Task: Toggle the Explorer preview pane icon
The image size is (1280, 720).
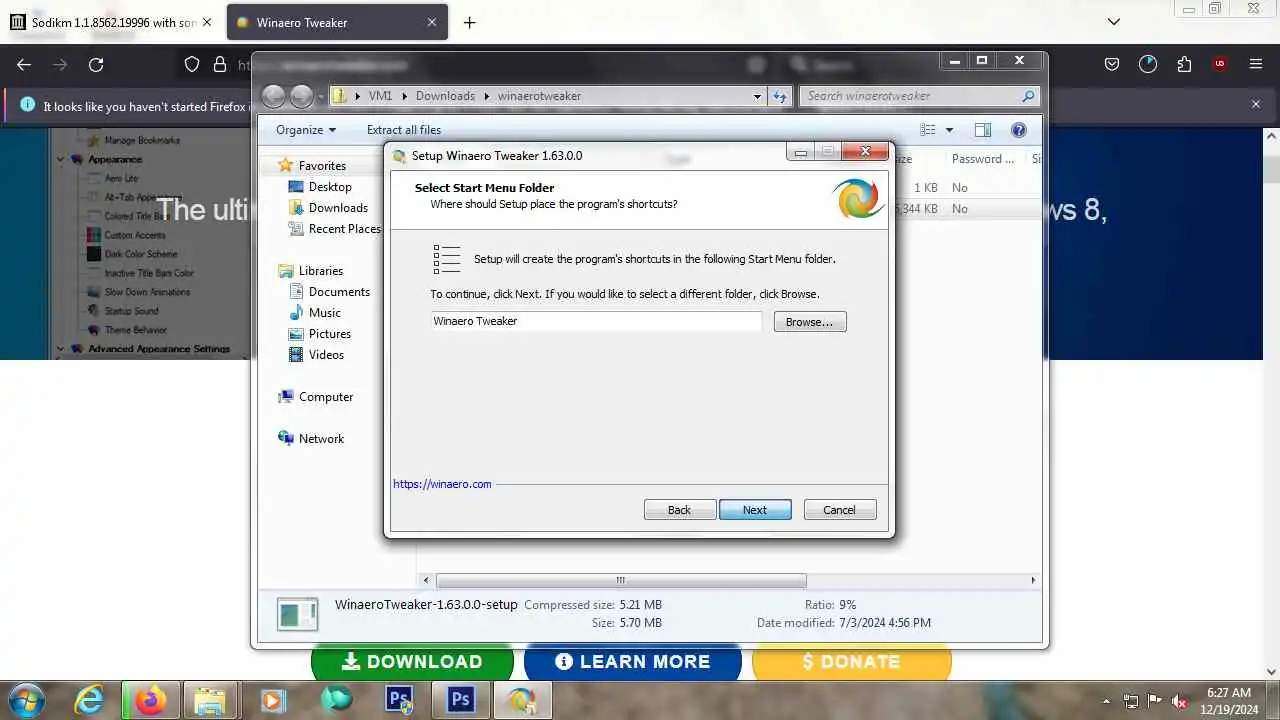Action: point(983,130)
